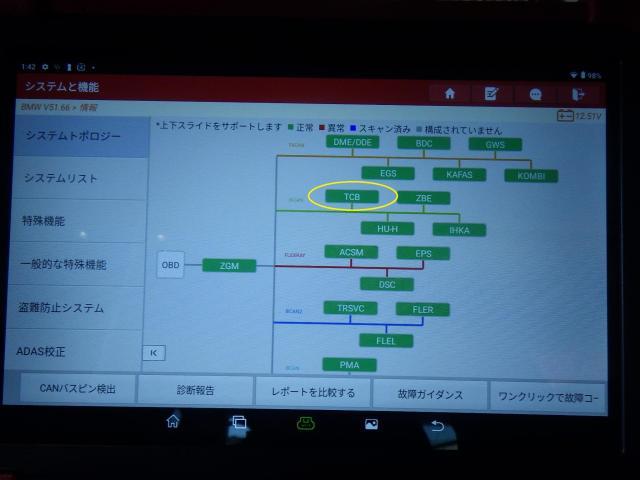
Task: Tap green 正常 legend swatch
Action: [x=291, y=127]
